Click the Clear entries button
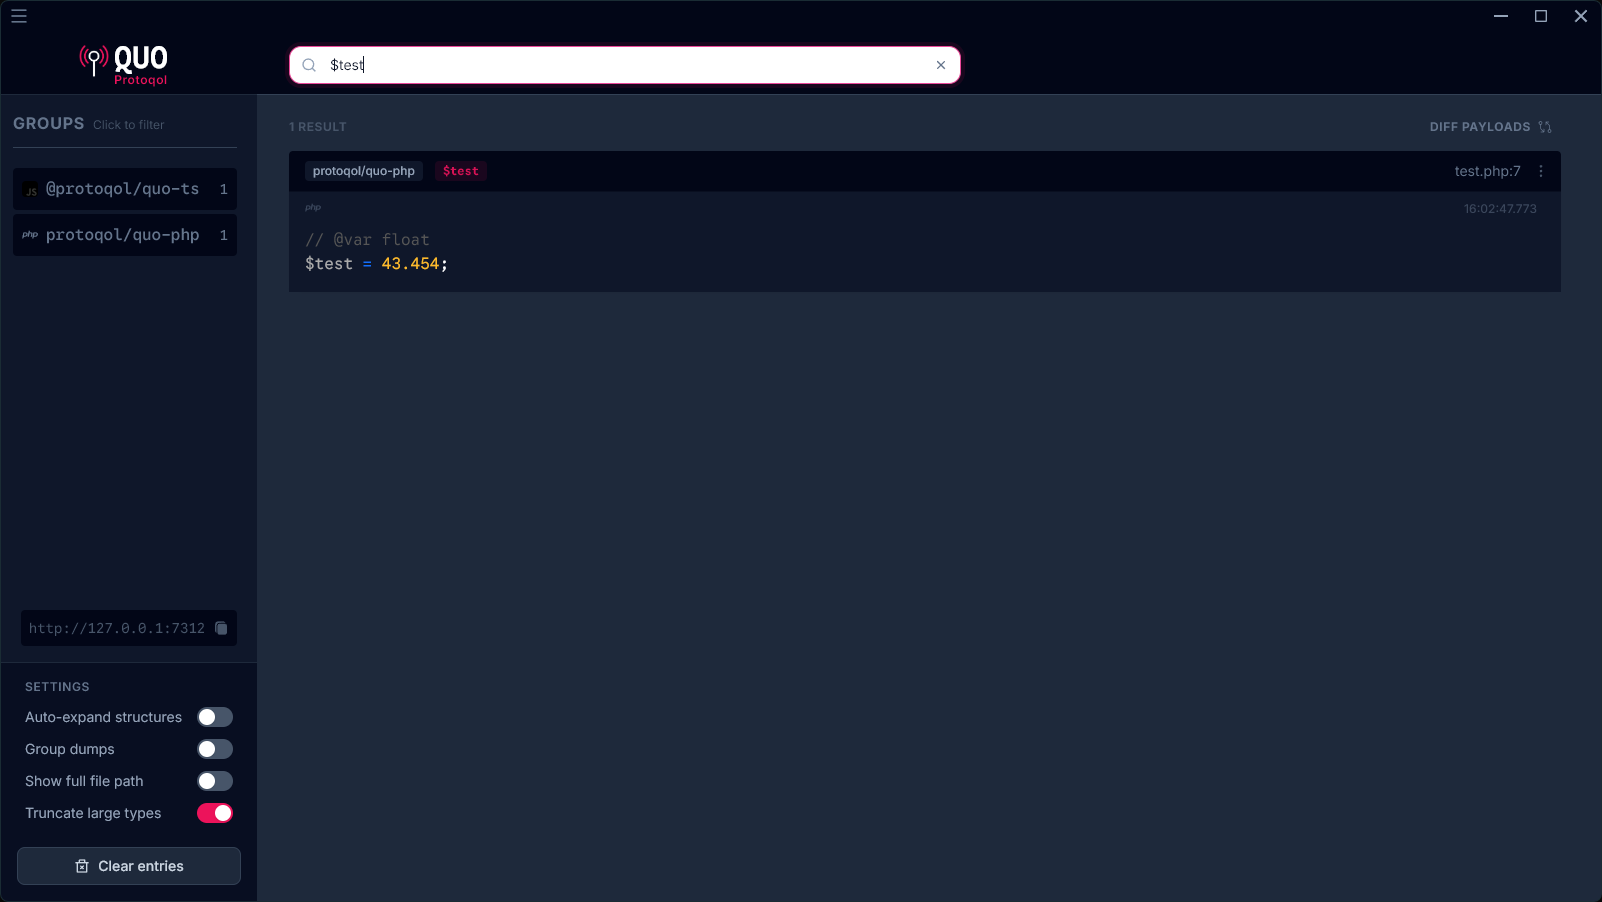The width and height of the screenshot is (1602, 902). tap(129, 866)
